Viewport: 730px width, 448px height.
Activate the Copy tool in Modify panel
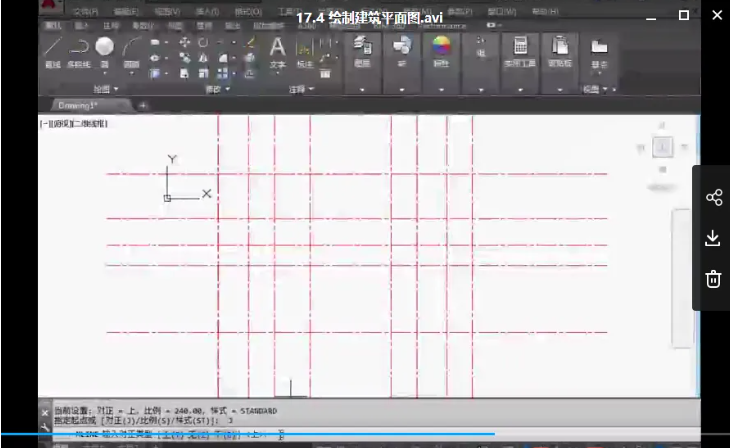click(x=184, y=58)
